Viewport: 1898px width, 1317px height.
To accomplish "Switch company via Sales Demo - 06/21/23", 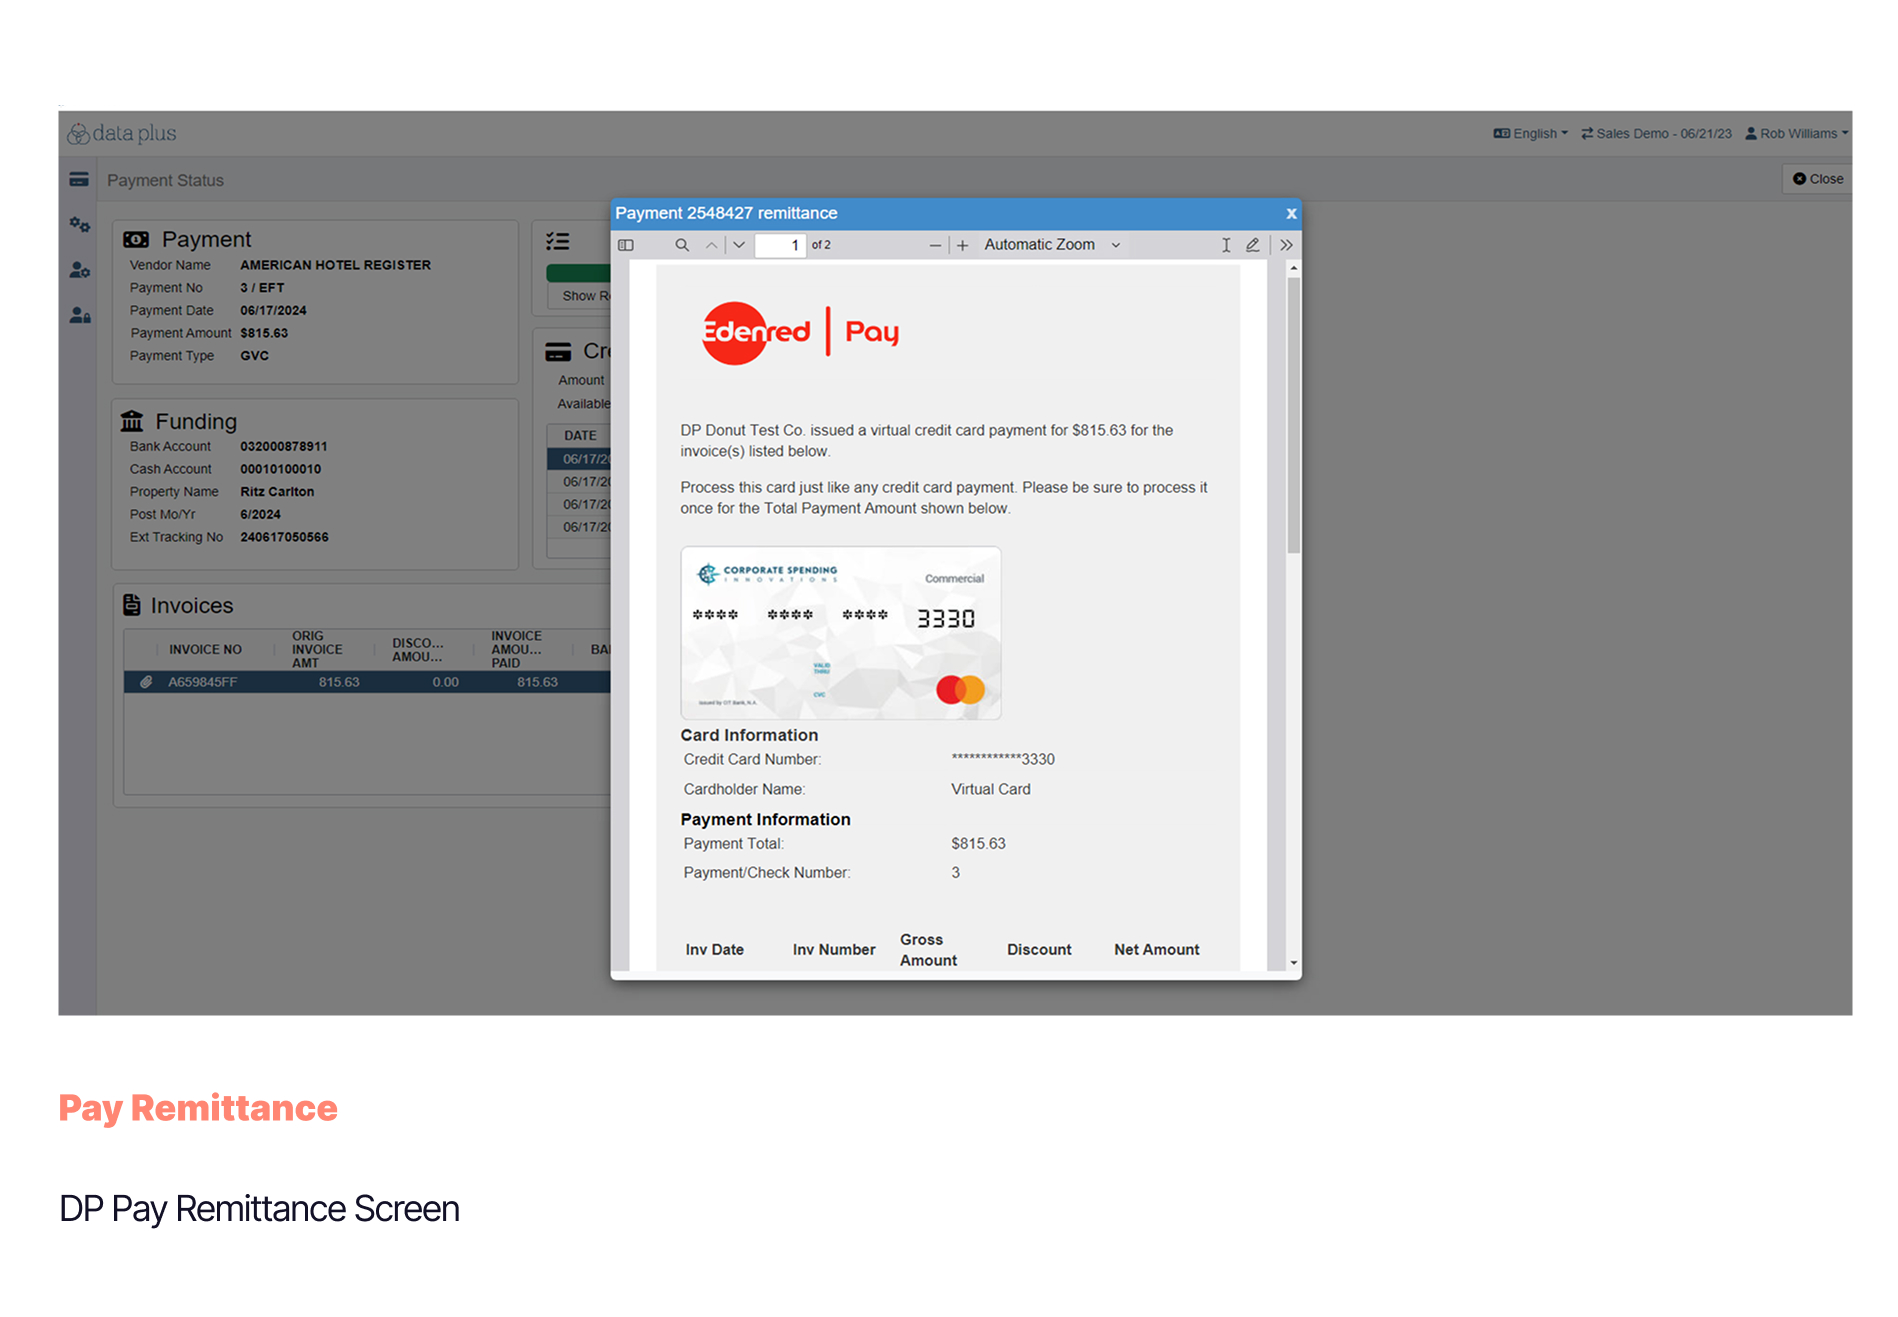I will coord(1656,133).
